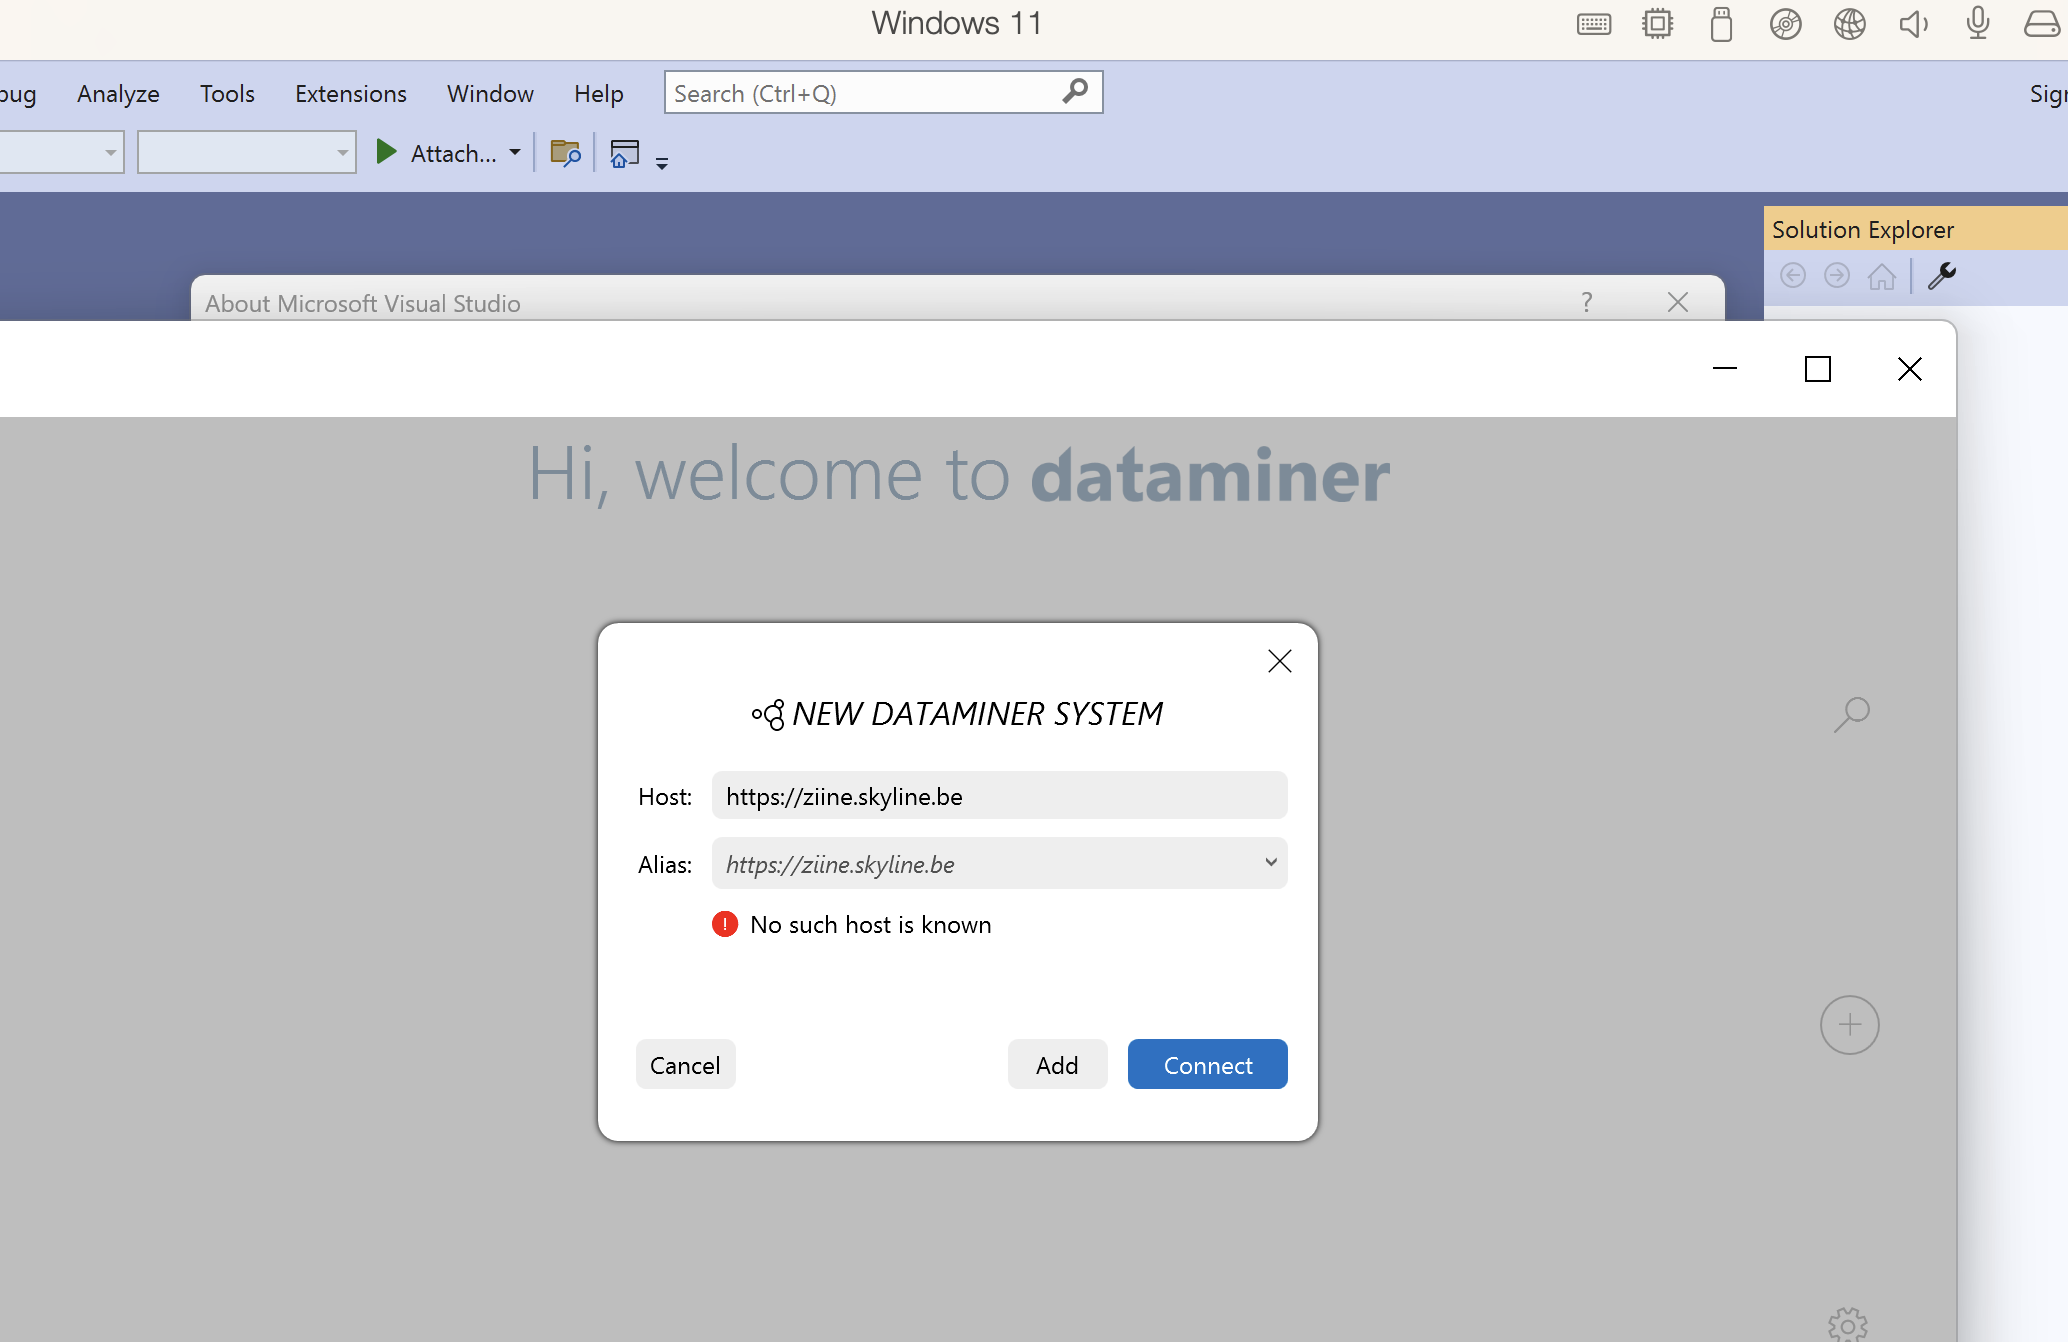2068x1342 pixels.
Task: Click the VM hard disk icon
Action: coord(2042,24)
